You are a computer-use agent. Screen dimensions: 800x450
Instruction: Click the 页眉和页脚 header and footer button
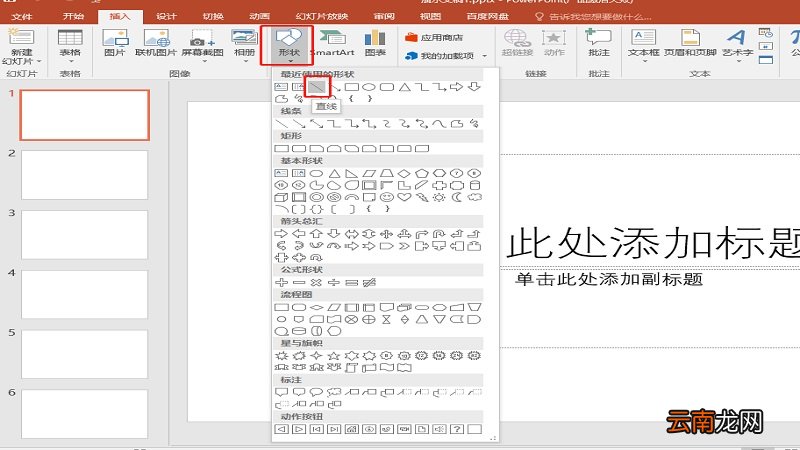690,43
